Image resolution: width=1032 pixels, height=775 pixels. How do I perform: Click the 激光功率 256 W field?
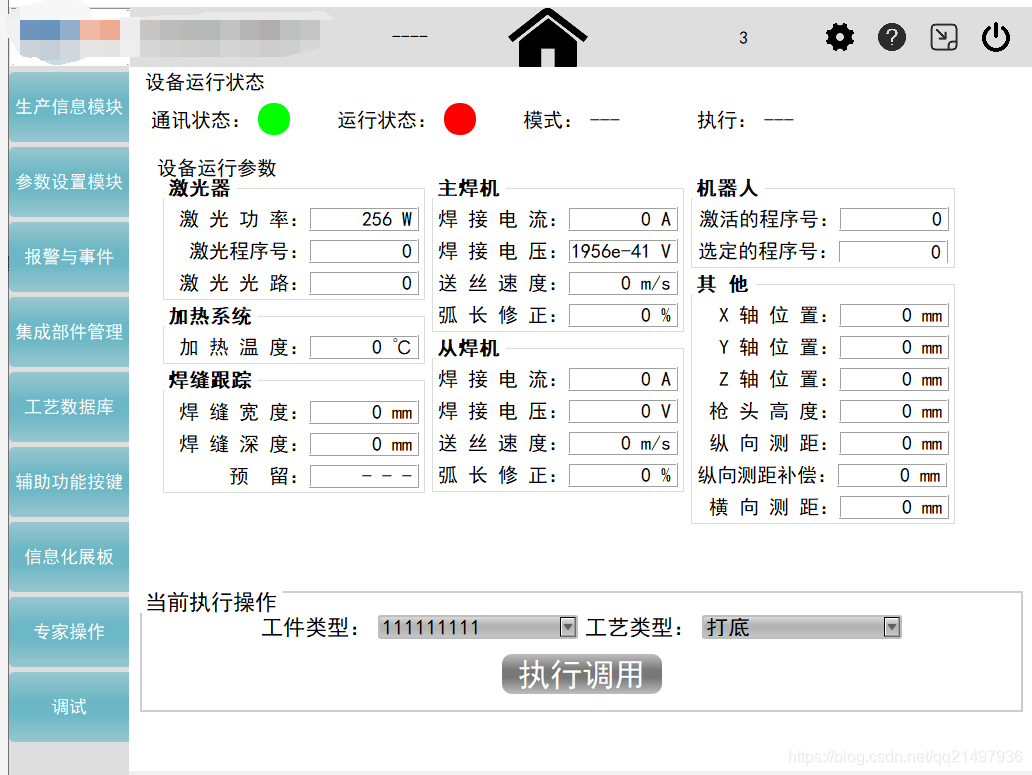tap(364, 219)
